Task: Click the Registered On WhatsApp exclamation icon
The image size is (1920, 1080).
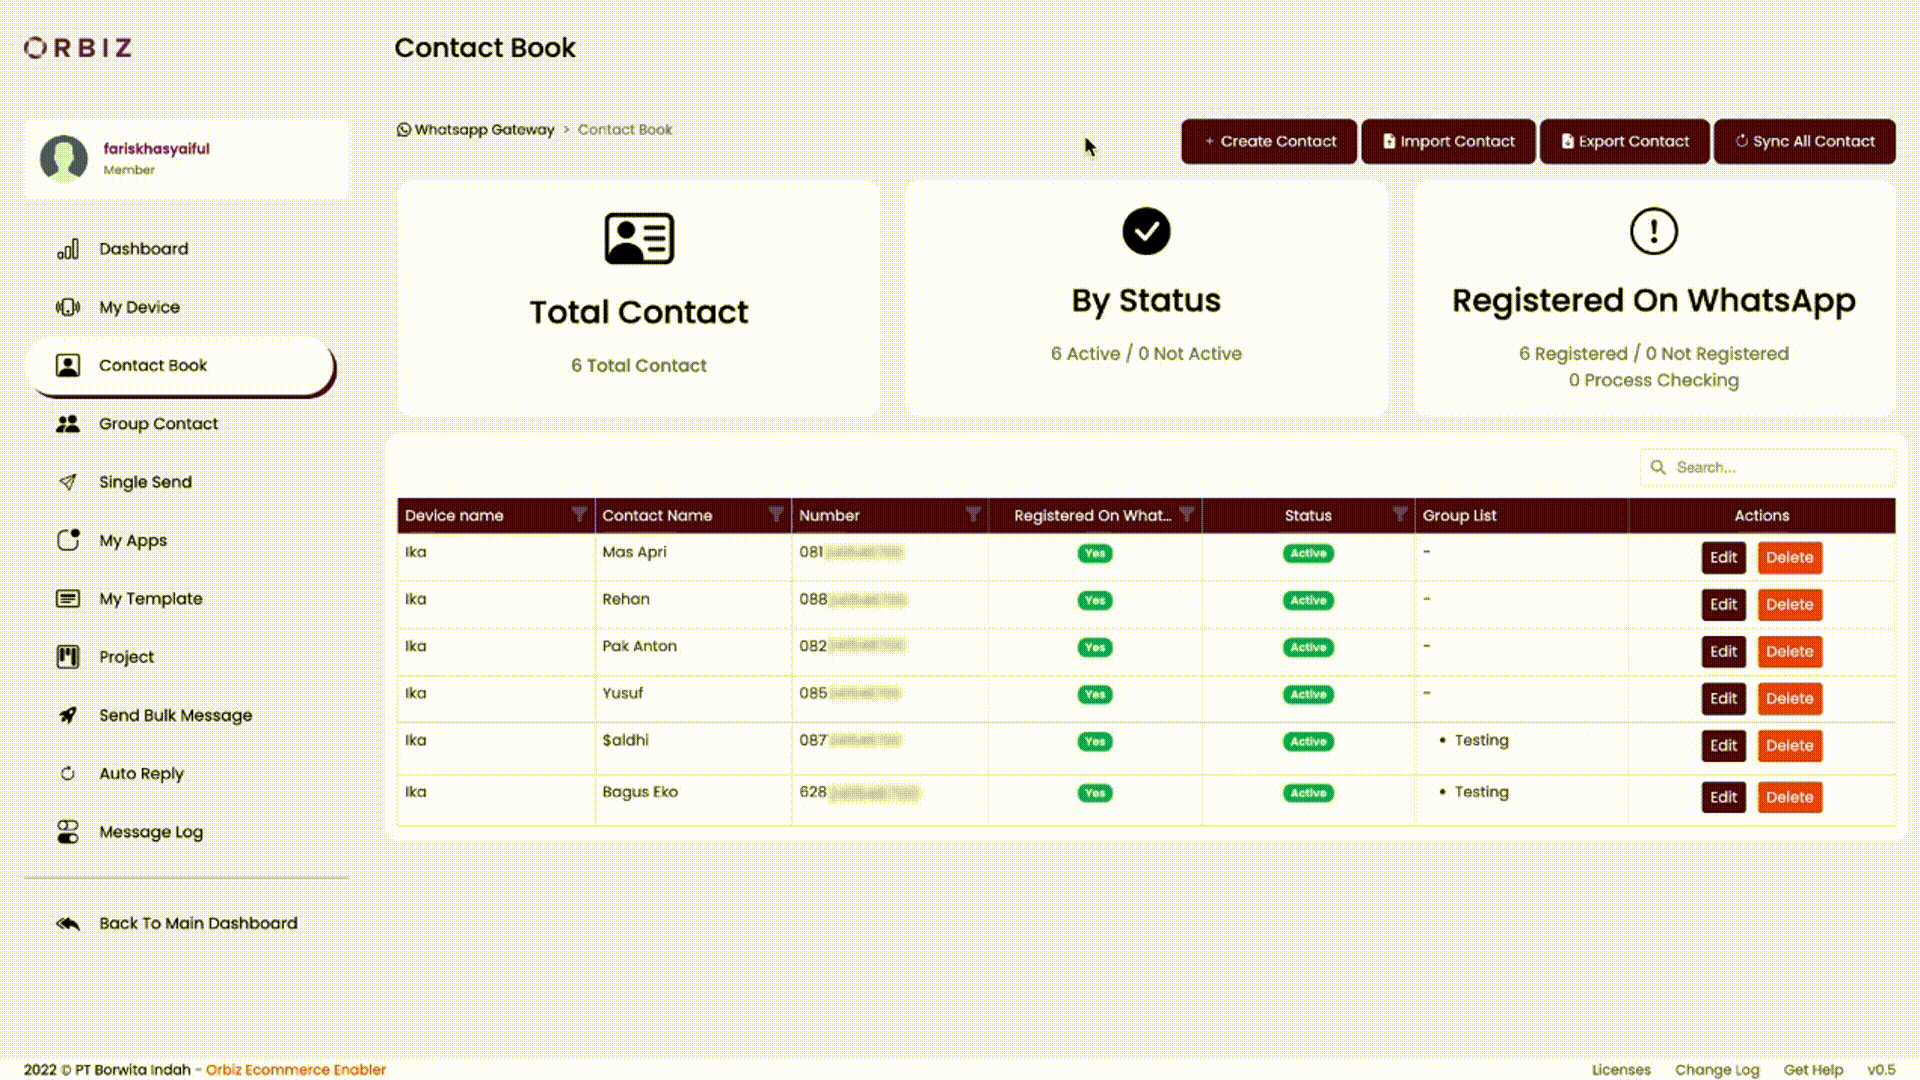Action: (x=1654, y=231)
